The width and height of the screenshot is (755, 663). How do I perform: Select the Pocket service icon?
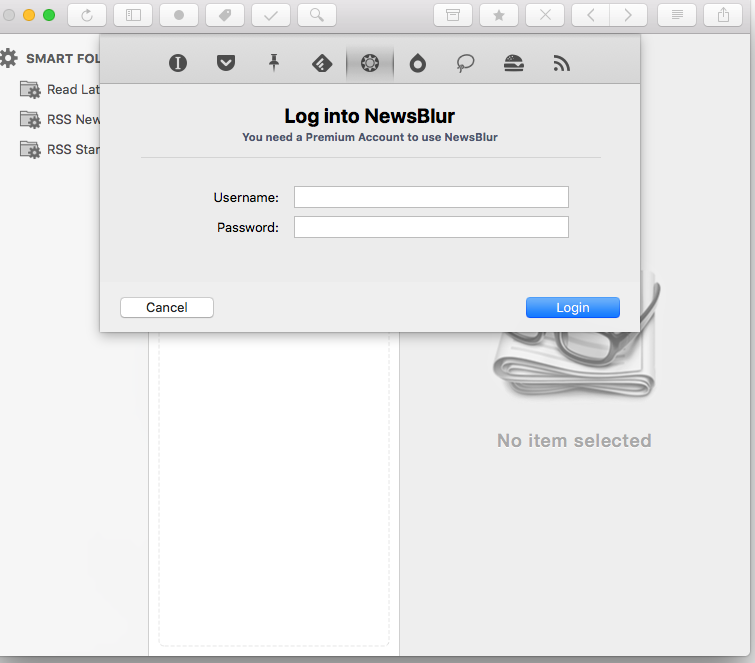(x=226, y=63)
